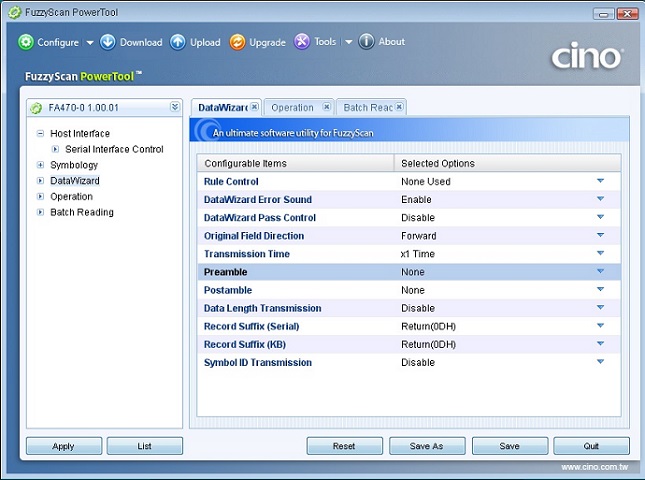The width and height of the screenshot is (645, 480).
Task: Click the orange Upgrade icon
Action: [x=237, y=42]
